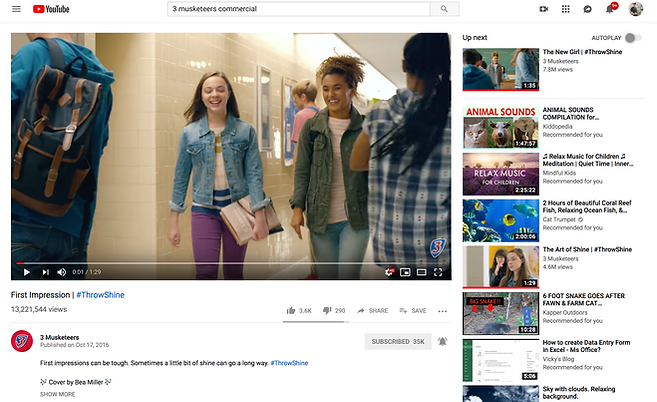Open the account avatar menu
Image resolution: width=657 pixels, height=402 pixels.
[636, 9]
